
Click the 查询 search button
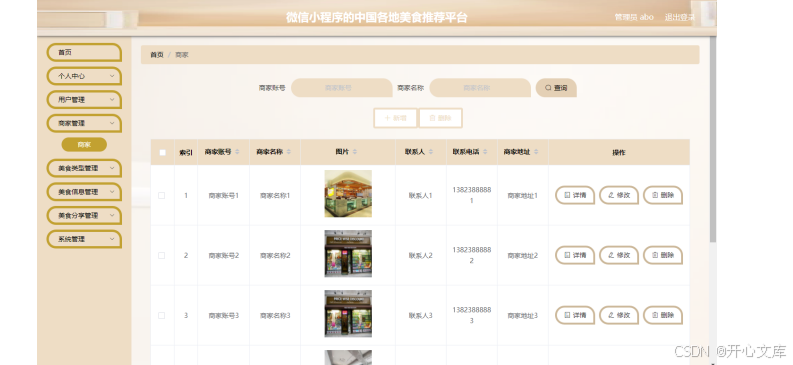click(x=556, y=88)
